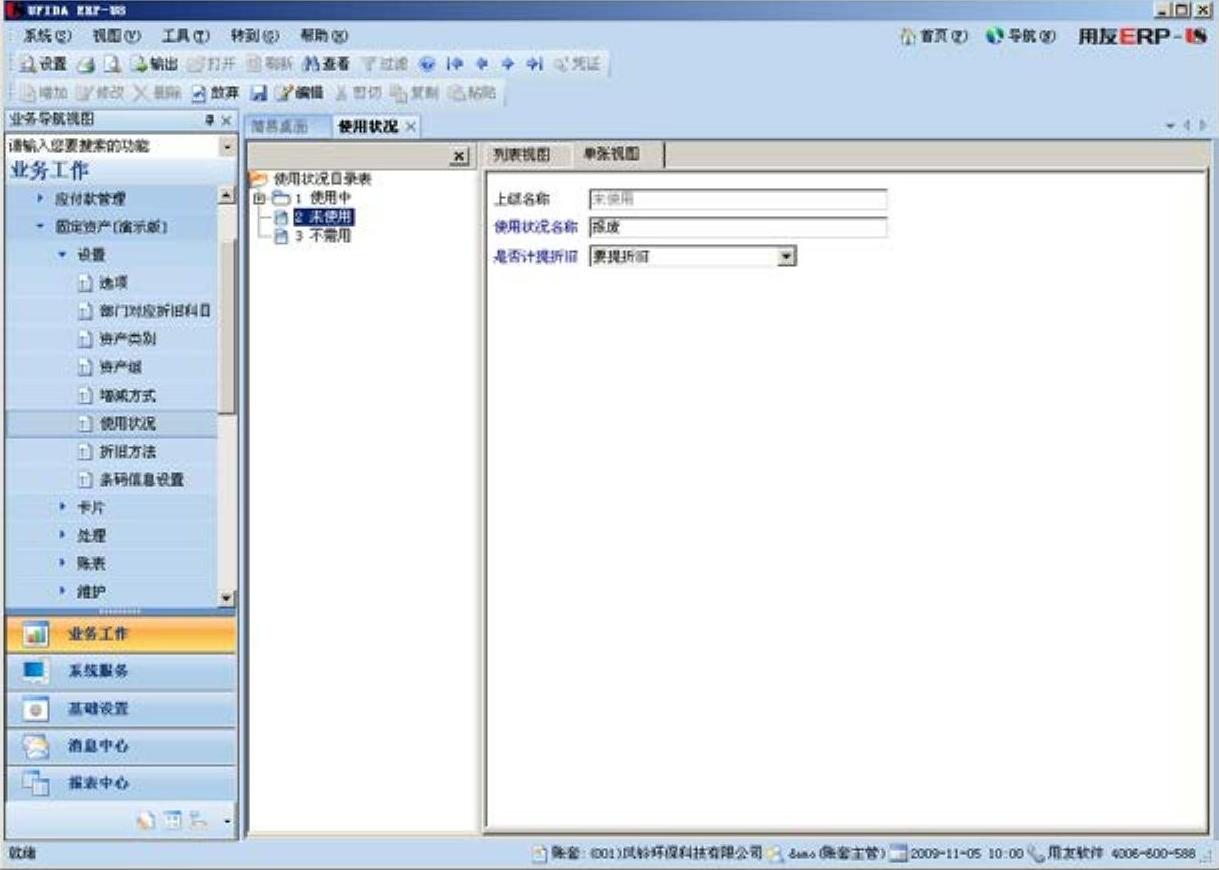Close the 业务导航视图 panel
The height and width of the screenshot is (870, 1219).
(x=227, y=119)
